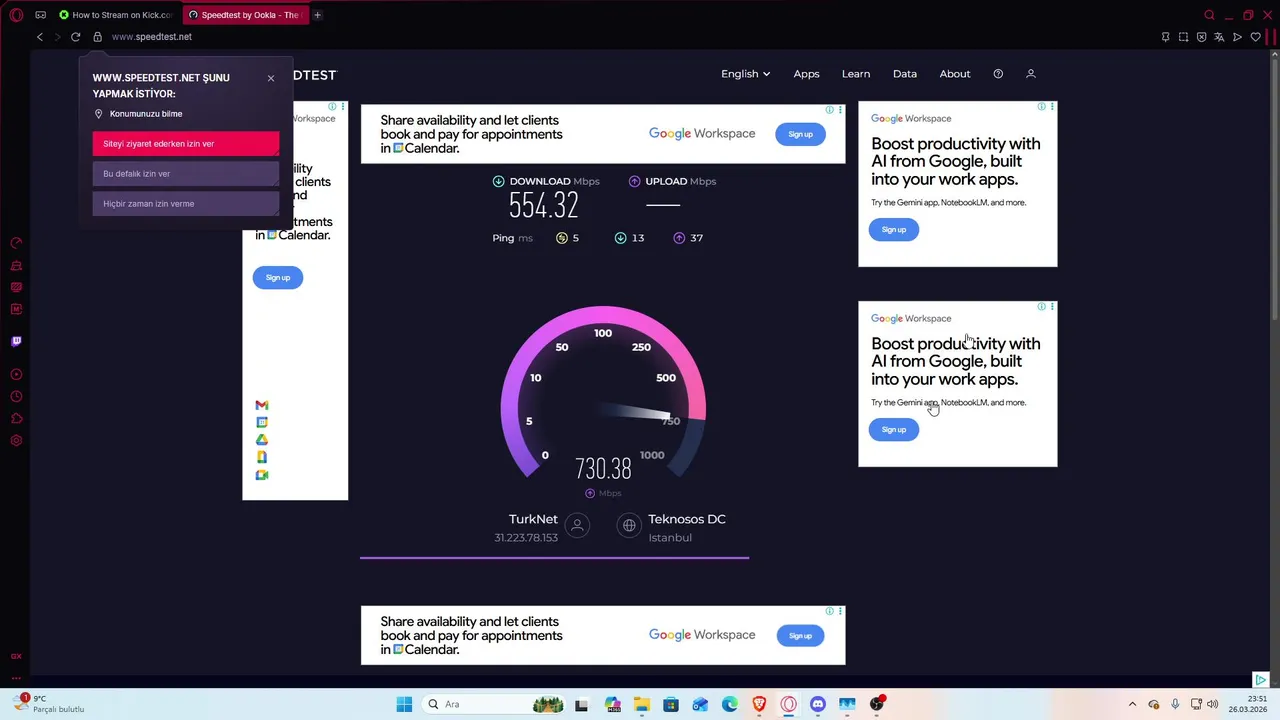Open GX Corner gamepad icon in tab bar

[x=40, y=15]
